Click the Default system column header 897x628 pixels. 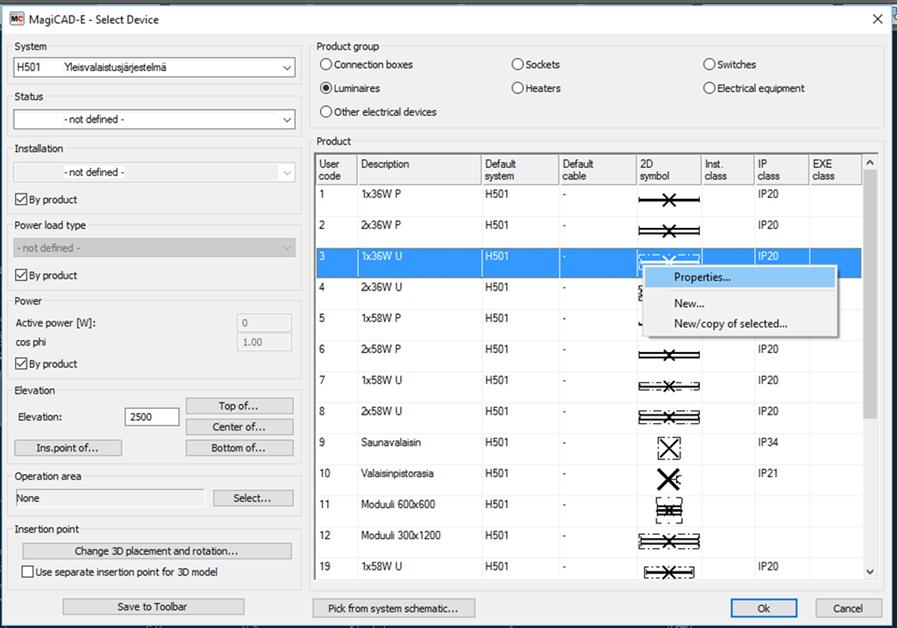pos(520,169)
